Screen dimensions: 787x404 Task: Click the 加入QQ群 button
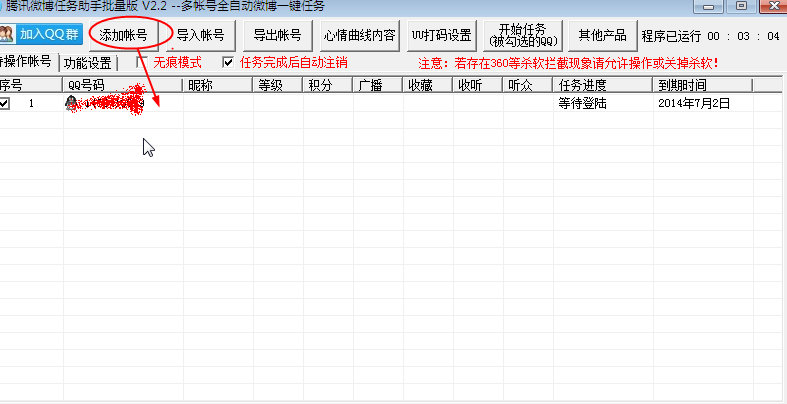(x=41, y=35)
